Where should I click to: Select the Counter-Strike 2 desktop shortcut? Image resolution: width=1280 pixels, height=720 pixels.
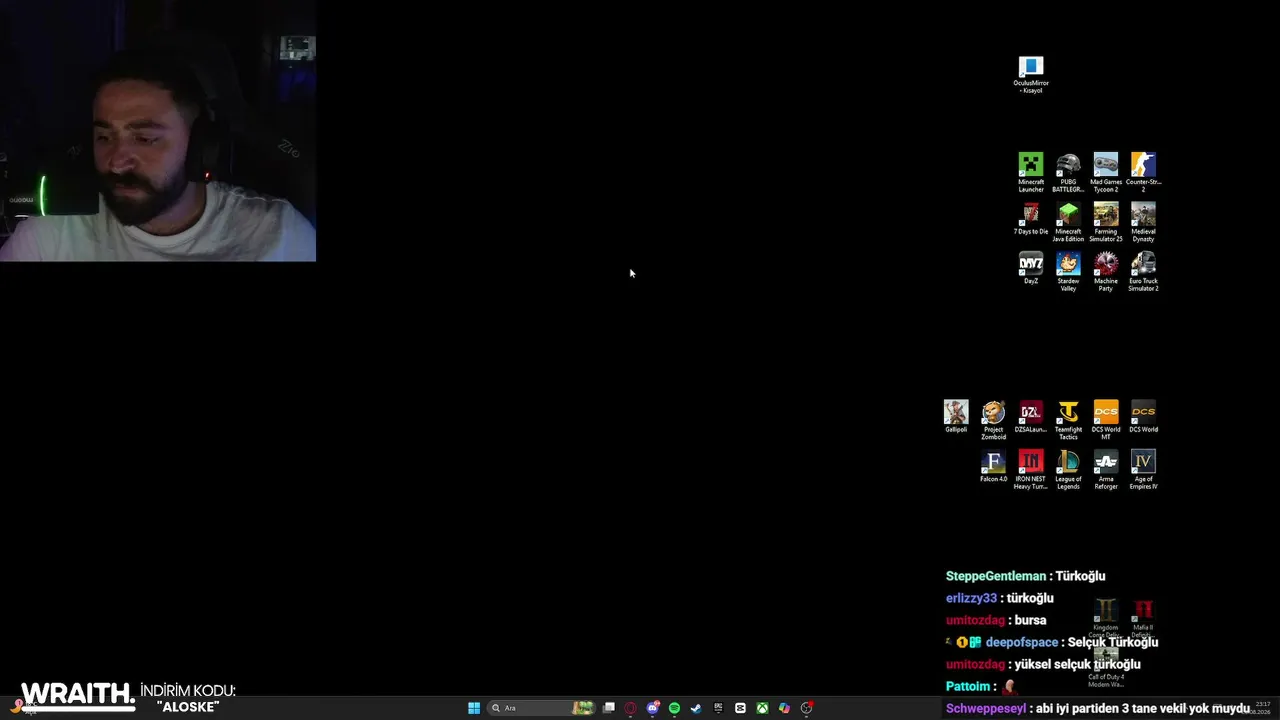pos(1143,172)
